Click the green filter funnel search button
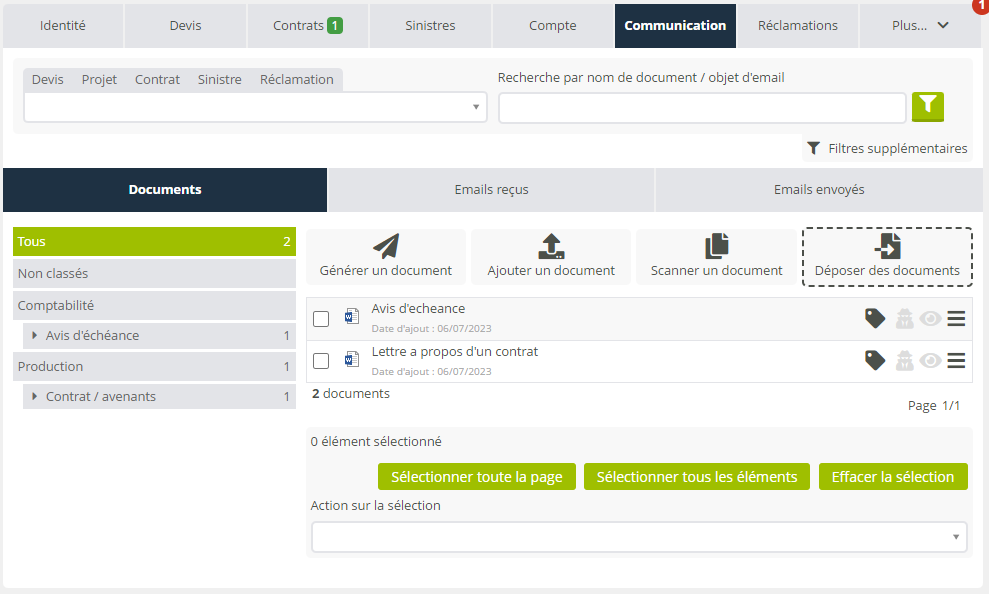This screenshot has height=594, width=989. click(927, 106)
